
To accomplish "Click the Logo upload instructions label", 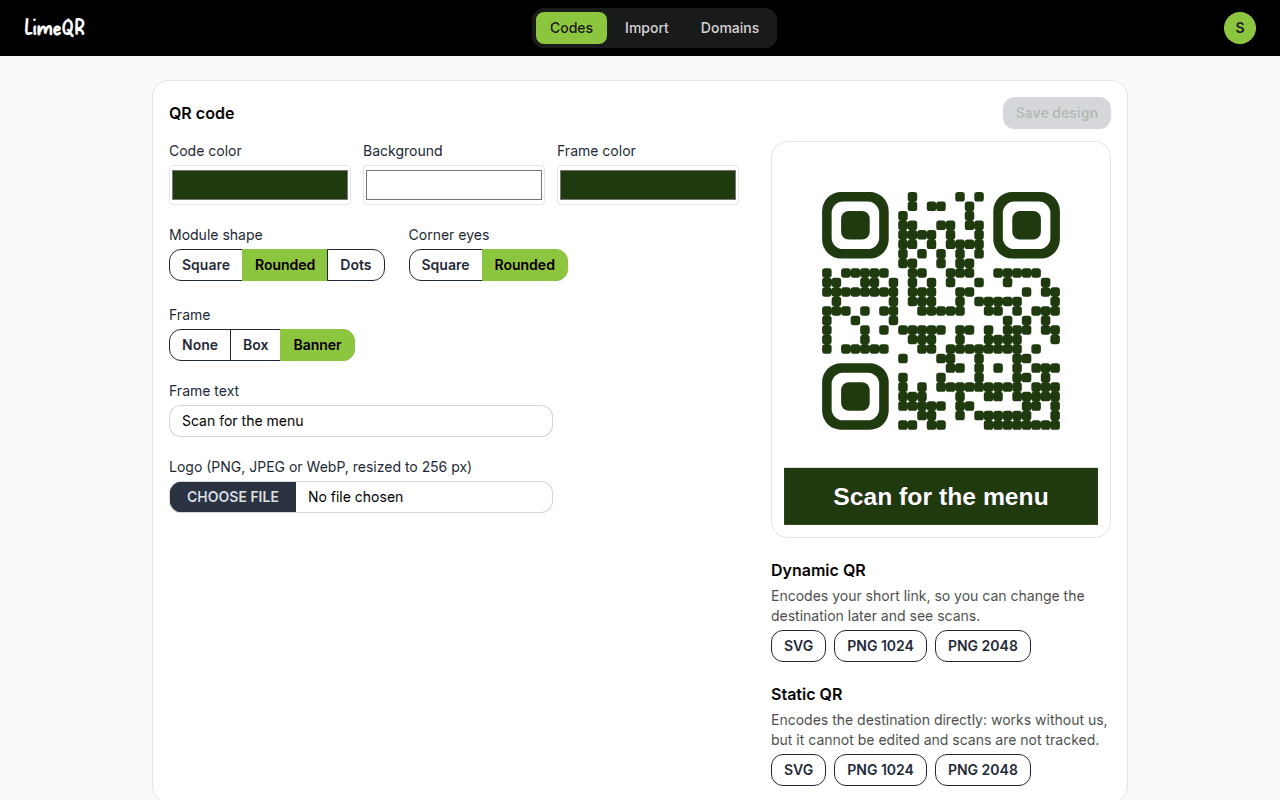I will point(320,467).
